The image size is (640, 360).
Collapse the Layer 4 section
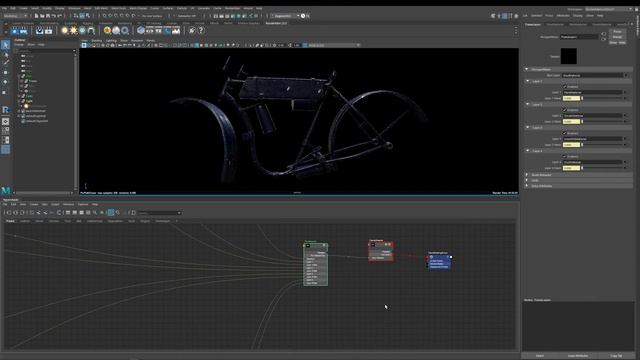[528, 151]
